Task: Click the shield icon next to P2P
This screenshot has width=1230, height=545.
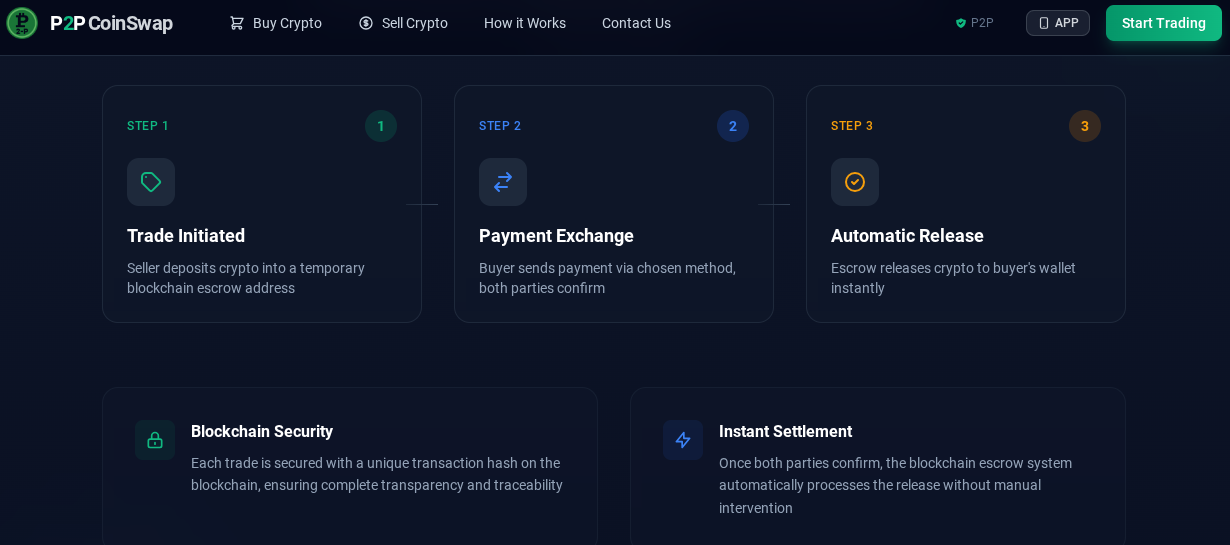Action: [961, 23]
